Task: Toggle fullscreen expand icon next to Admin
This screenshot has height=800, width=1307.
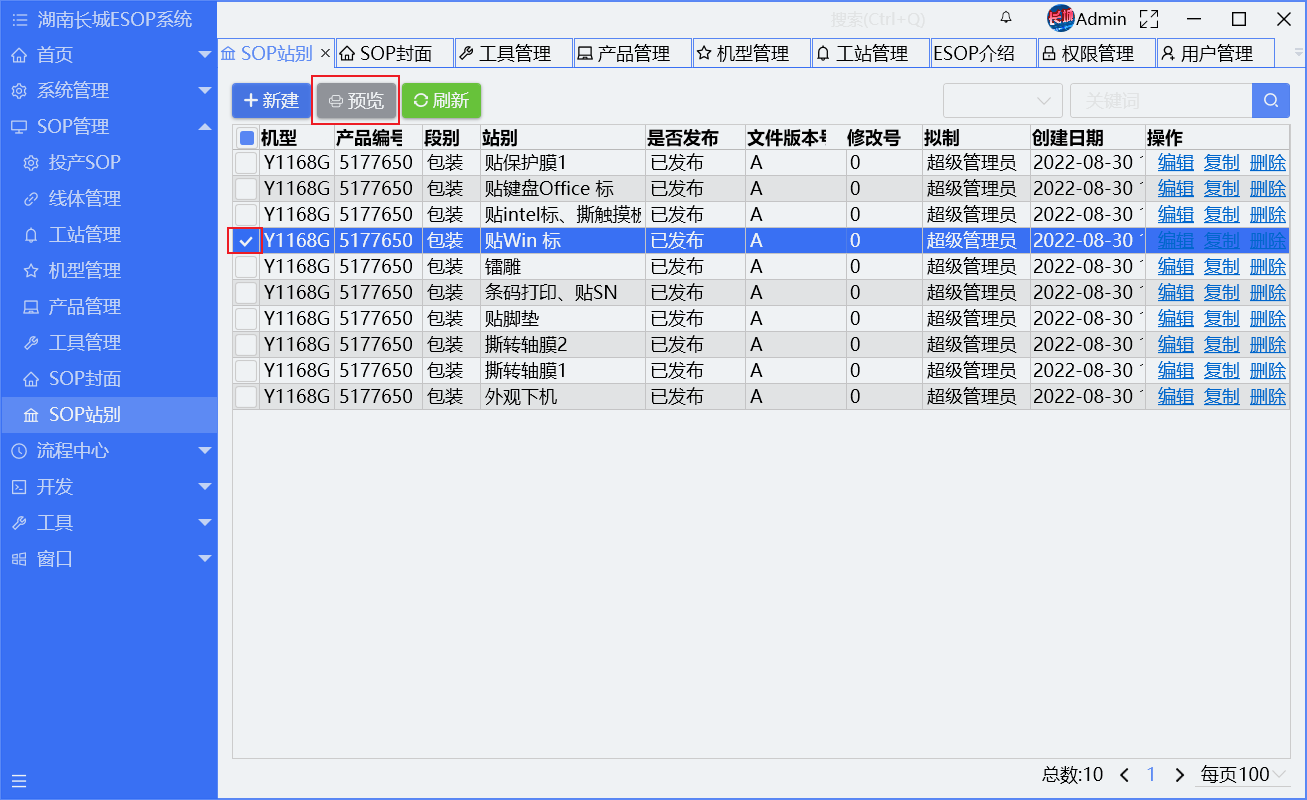Action: pos(1149,18)
